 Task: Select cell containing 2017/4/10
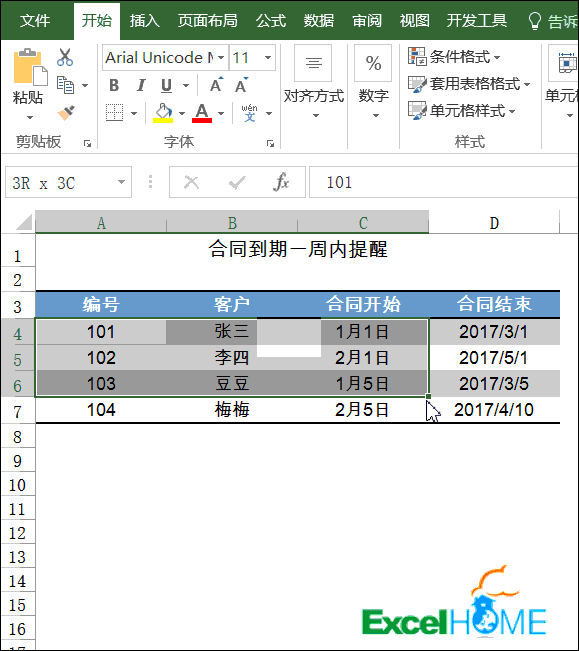494,410
